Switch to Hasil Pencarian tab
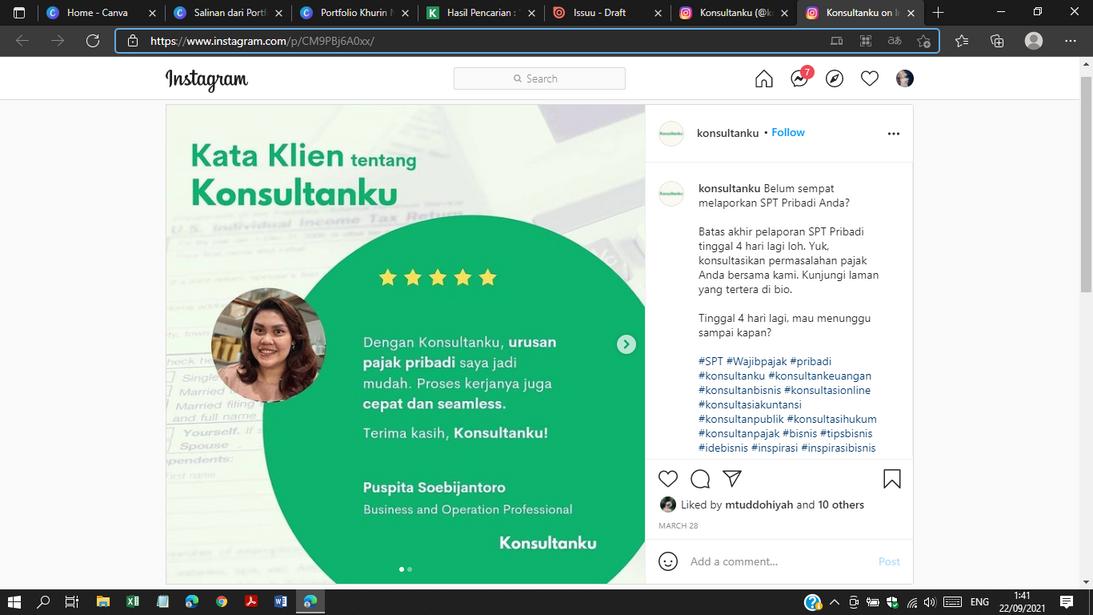This screenshot has width=1093, height=615. tap(480, 13)
